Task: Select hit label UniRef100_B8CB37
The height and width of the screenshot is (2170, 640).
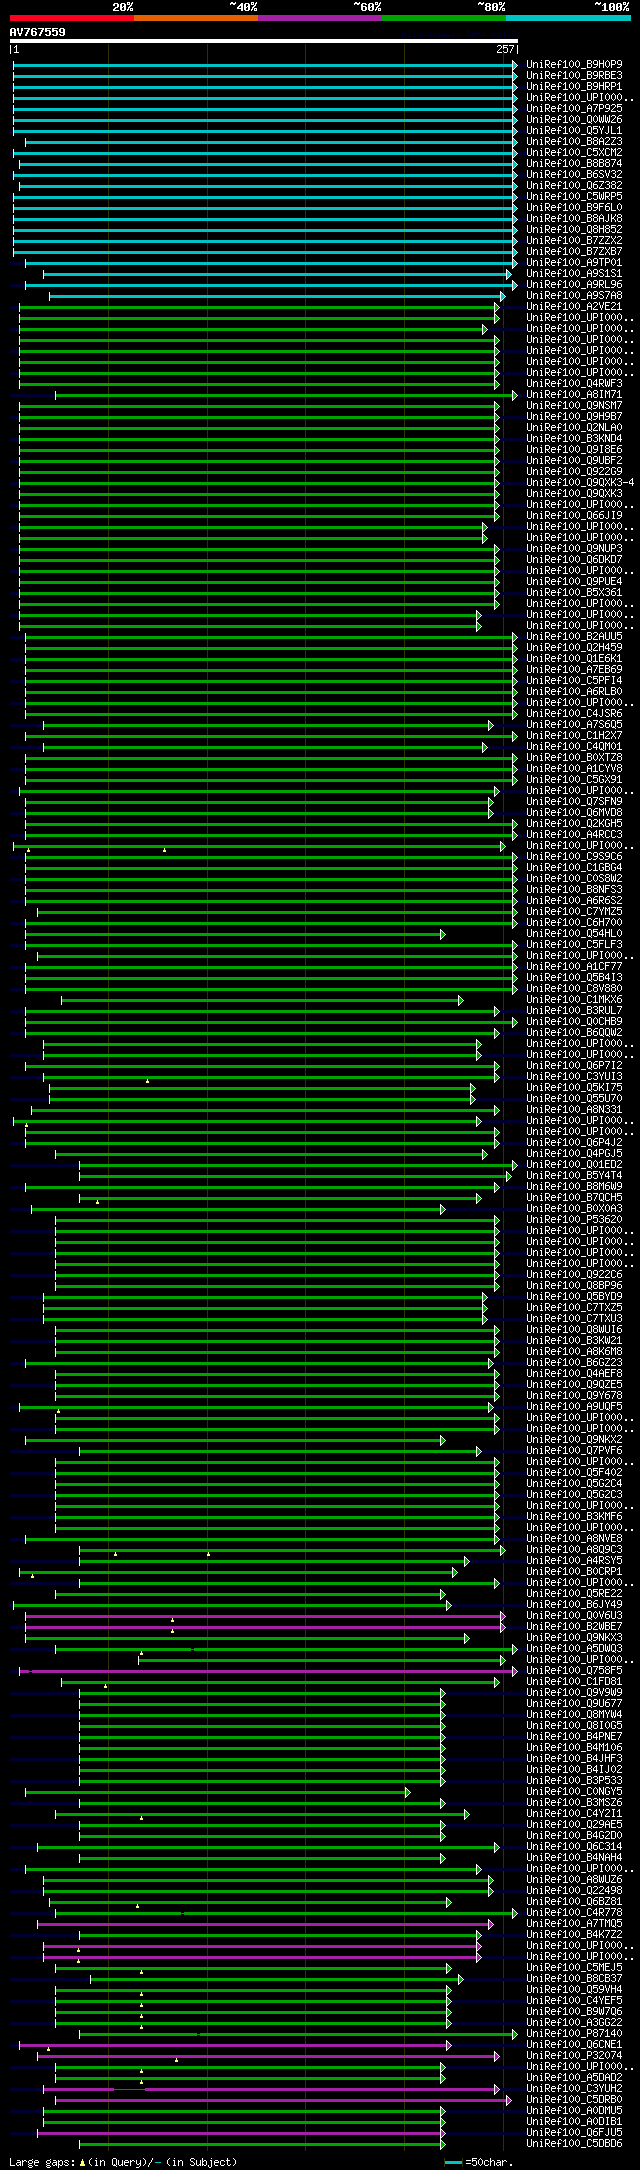Action: tap(574, 1978)
